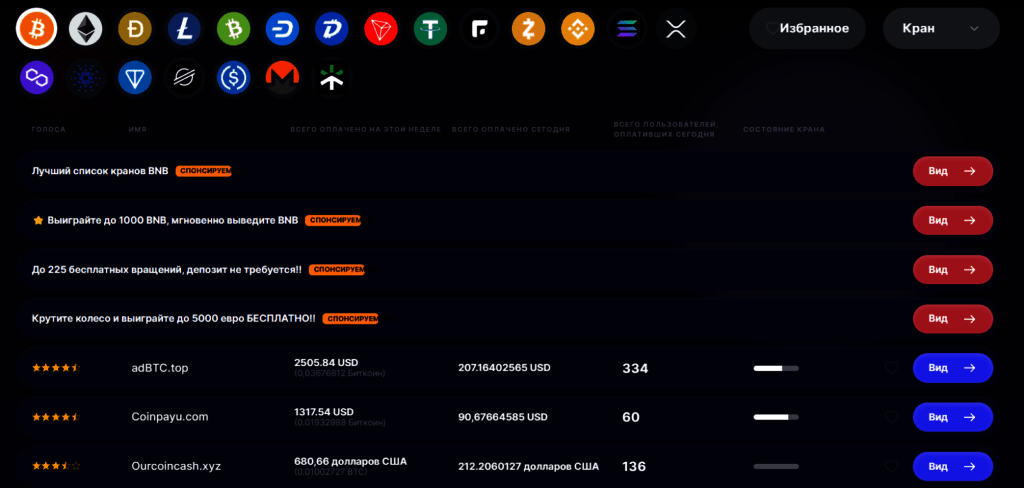Open Лучший список кранов BNB sponsored link
Viewport: 1024px width, 488px height.
100,171
